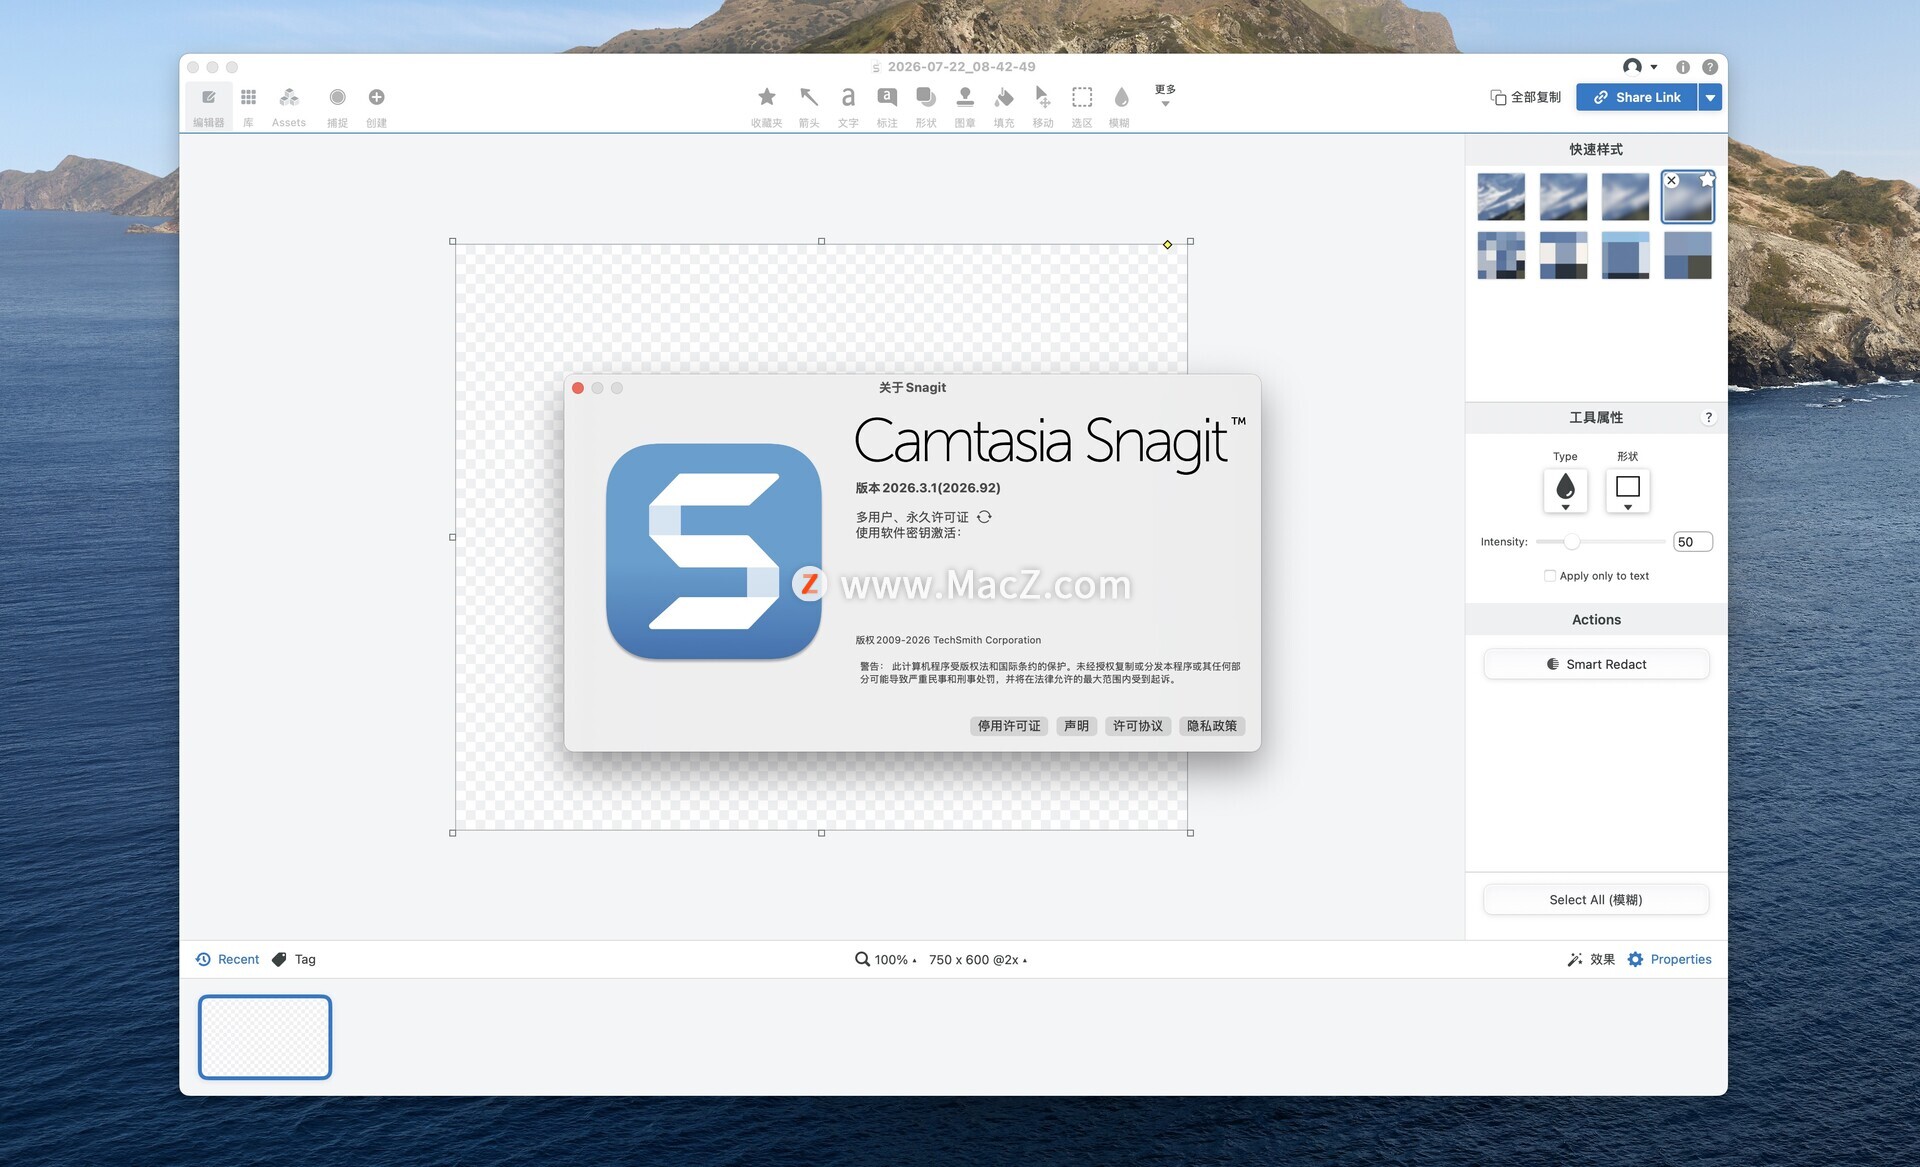This screenshot has width=1920, height=1167.
Task: Choose the first blur quick style thumbnail
Action: [1501, 196]
